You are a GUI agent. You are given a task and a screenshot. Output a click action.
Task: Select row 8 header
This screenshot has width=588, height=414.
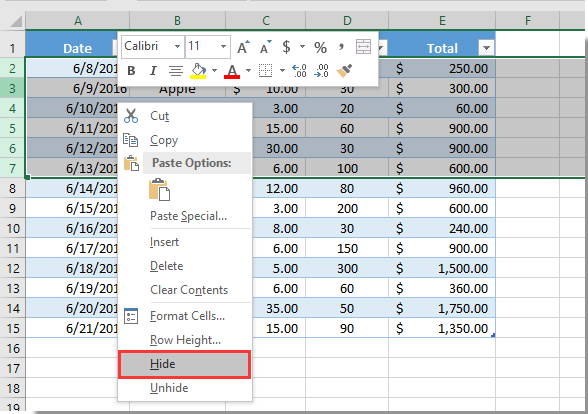12,188
